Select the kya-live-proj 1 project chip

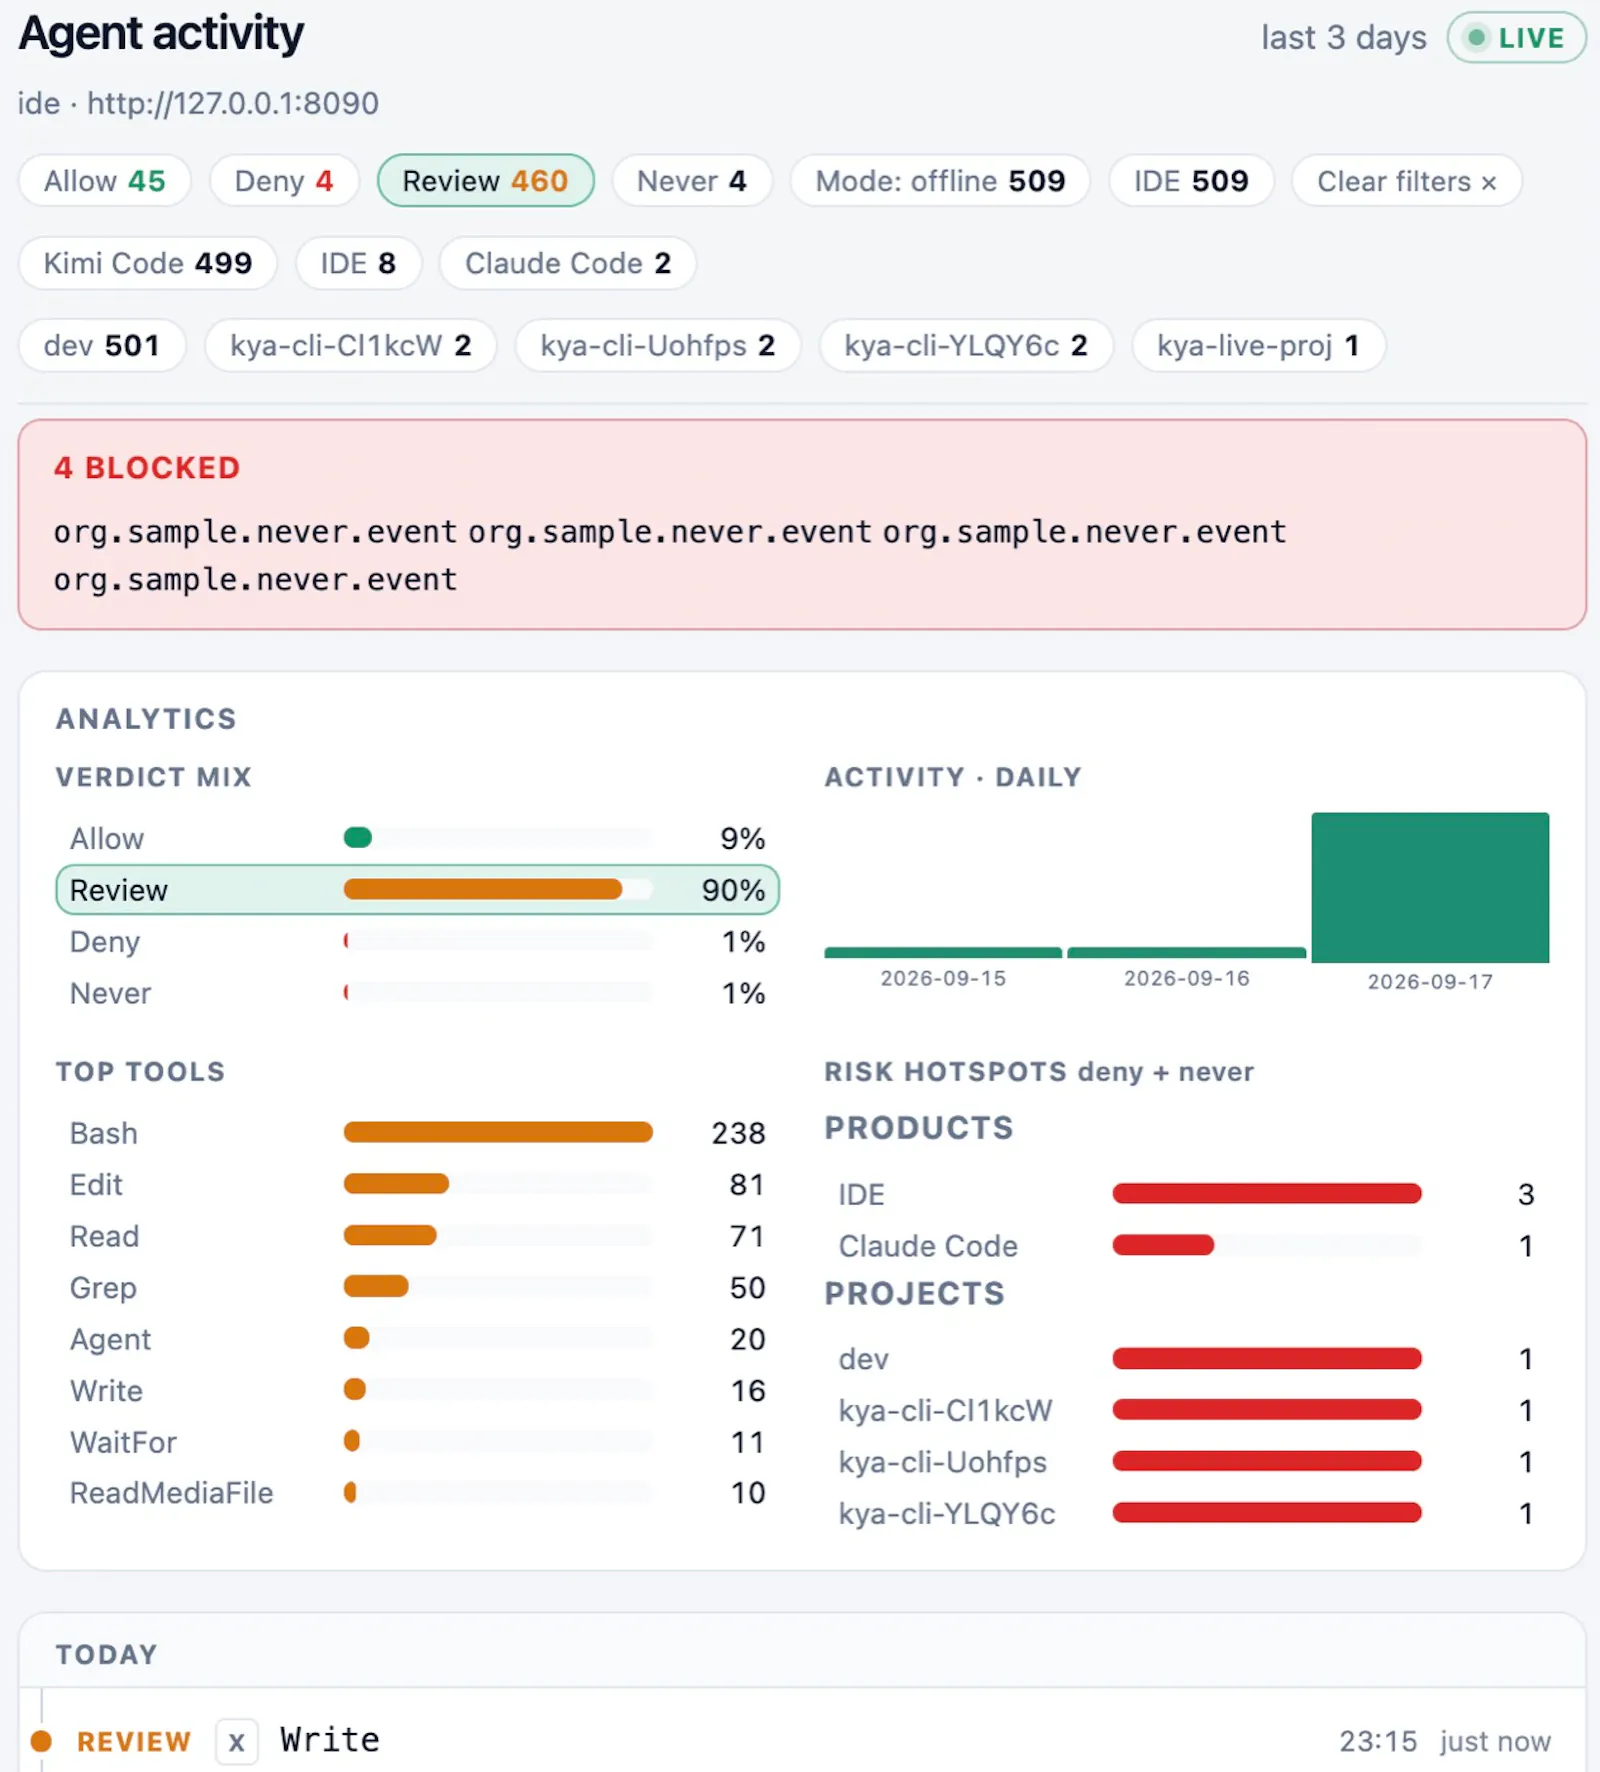point(1258,345)
